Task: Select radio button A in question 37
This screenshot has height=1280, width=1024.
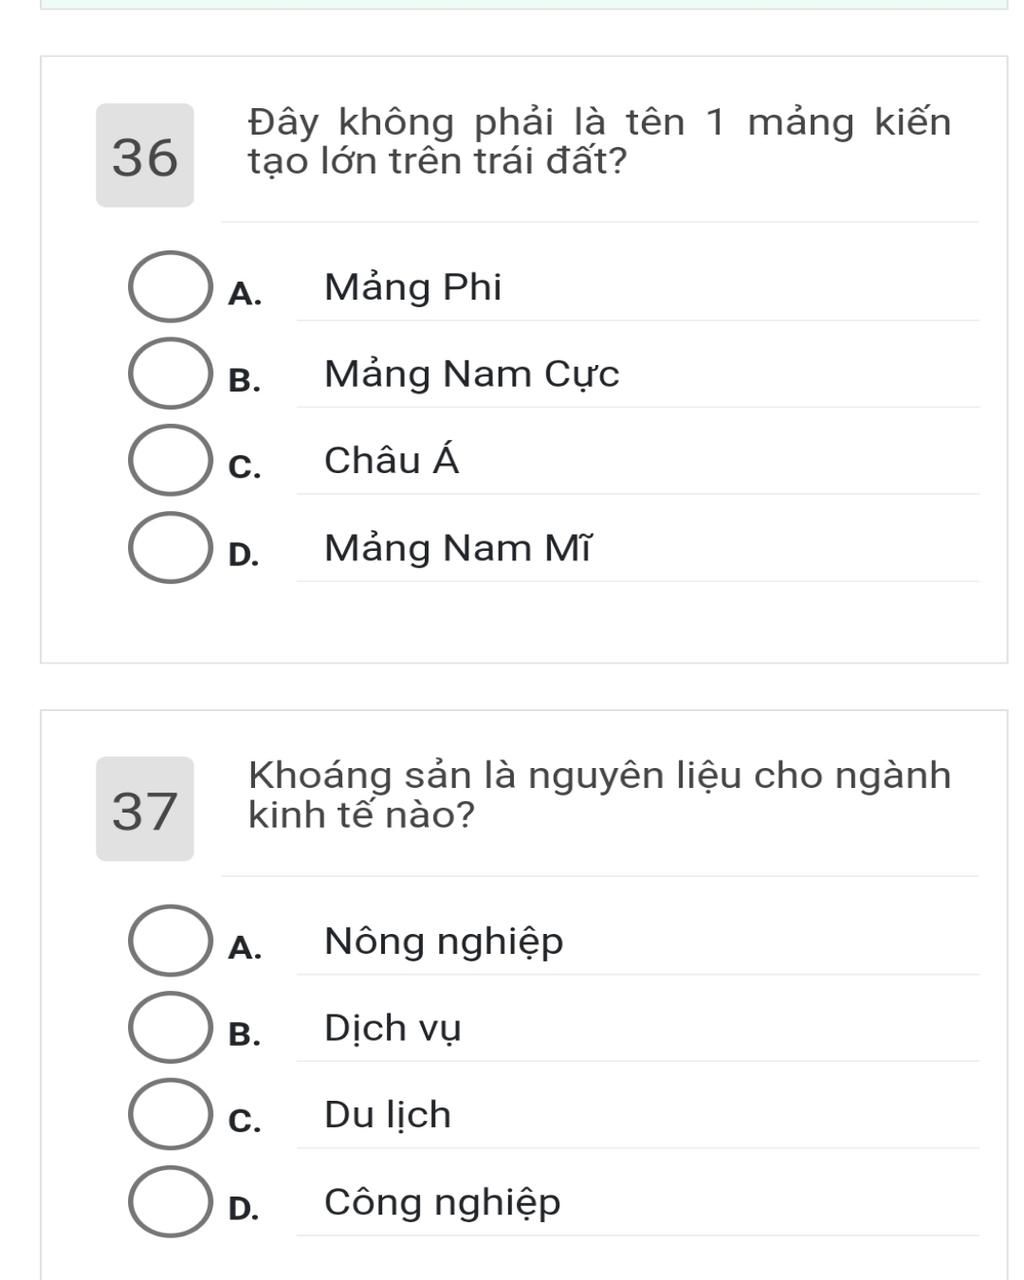Action: [170, 941]
